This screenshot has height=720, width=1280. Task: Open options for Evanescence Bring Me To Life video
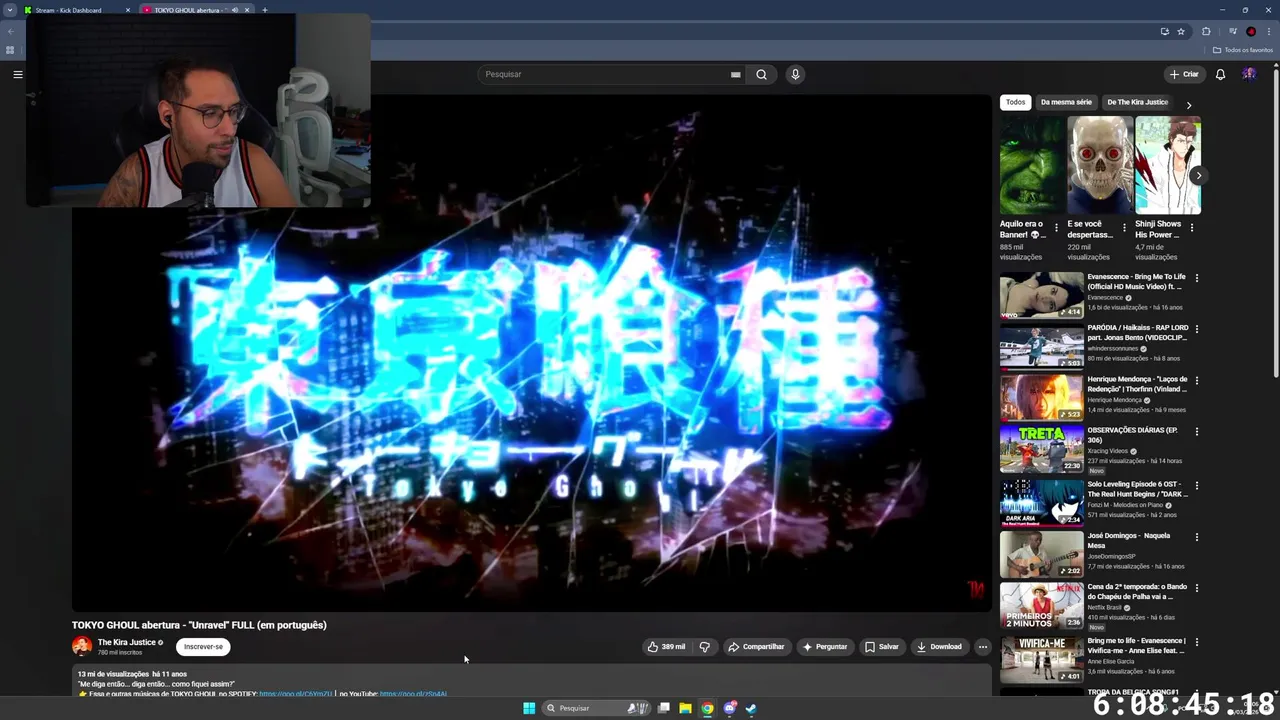1196,278
